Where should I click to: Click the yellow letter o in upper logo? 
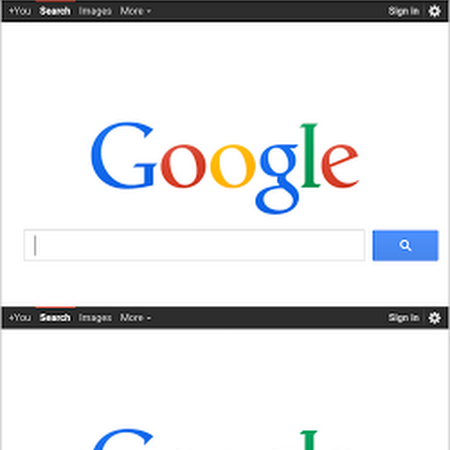tap(233, 166)
